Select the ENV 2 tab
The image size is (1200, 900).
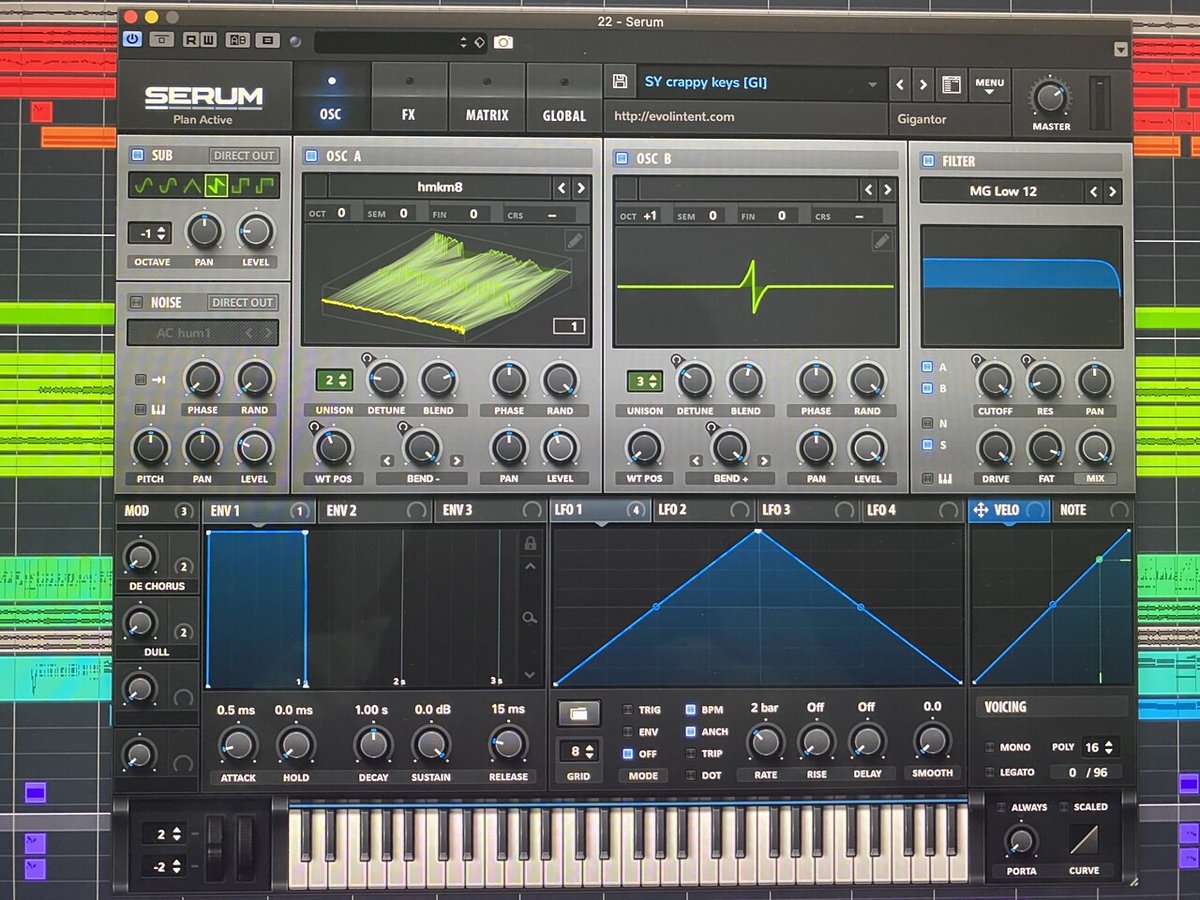click(375, 511)
